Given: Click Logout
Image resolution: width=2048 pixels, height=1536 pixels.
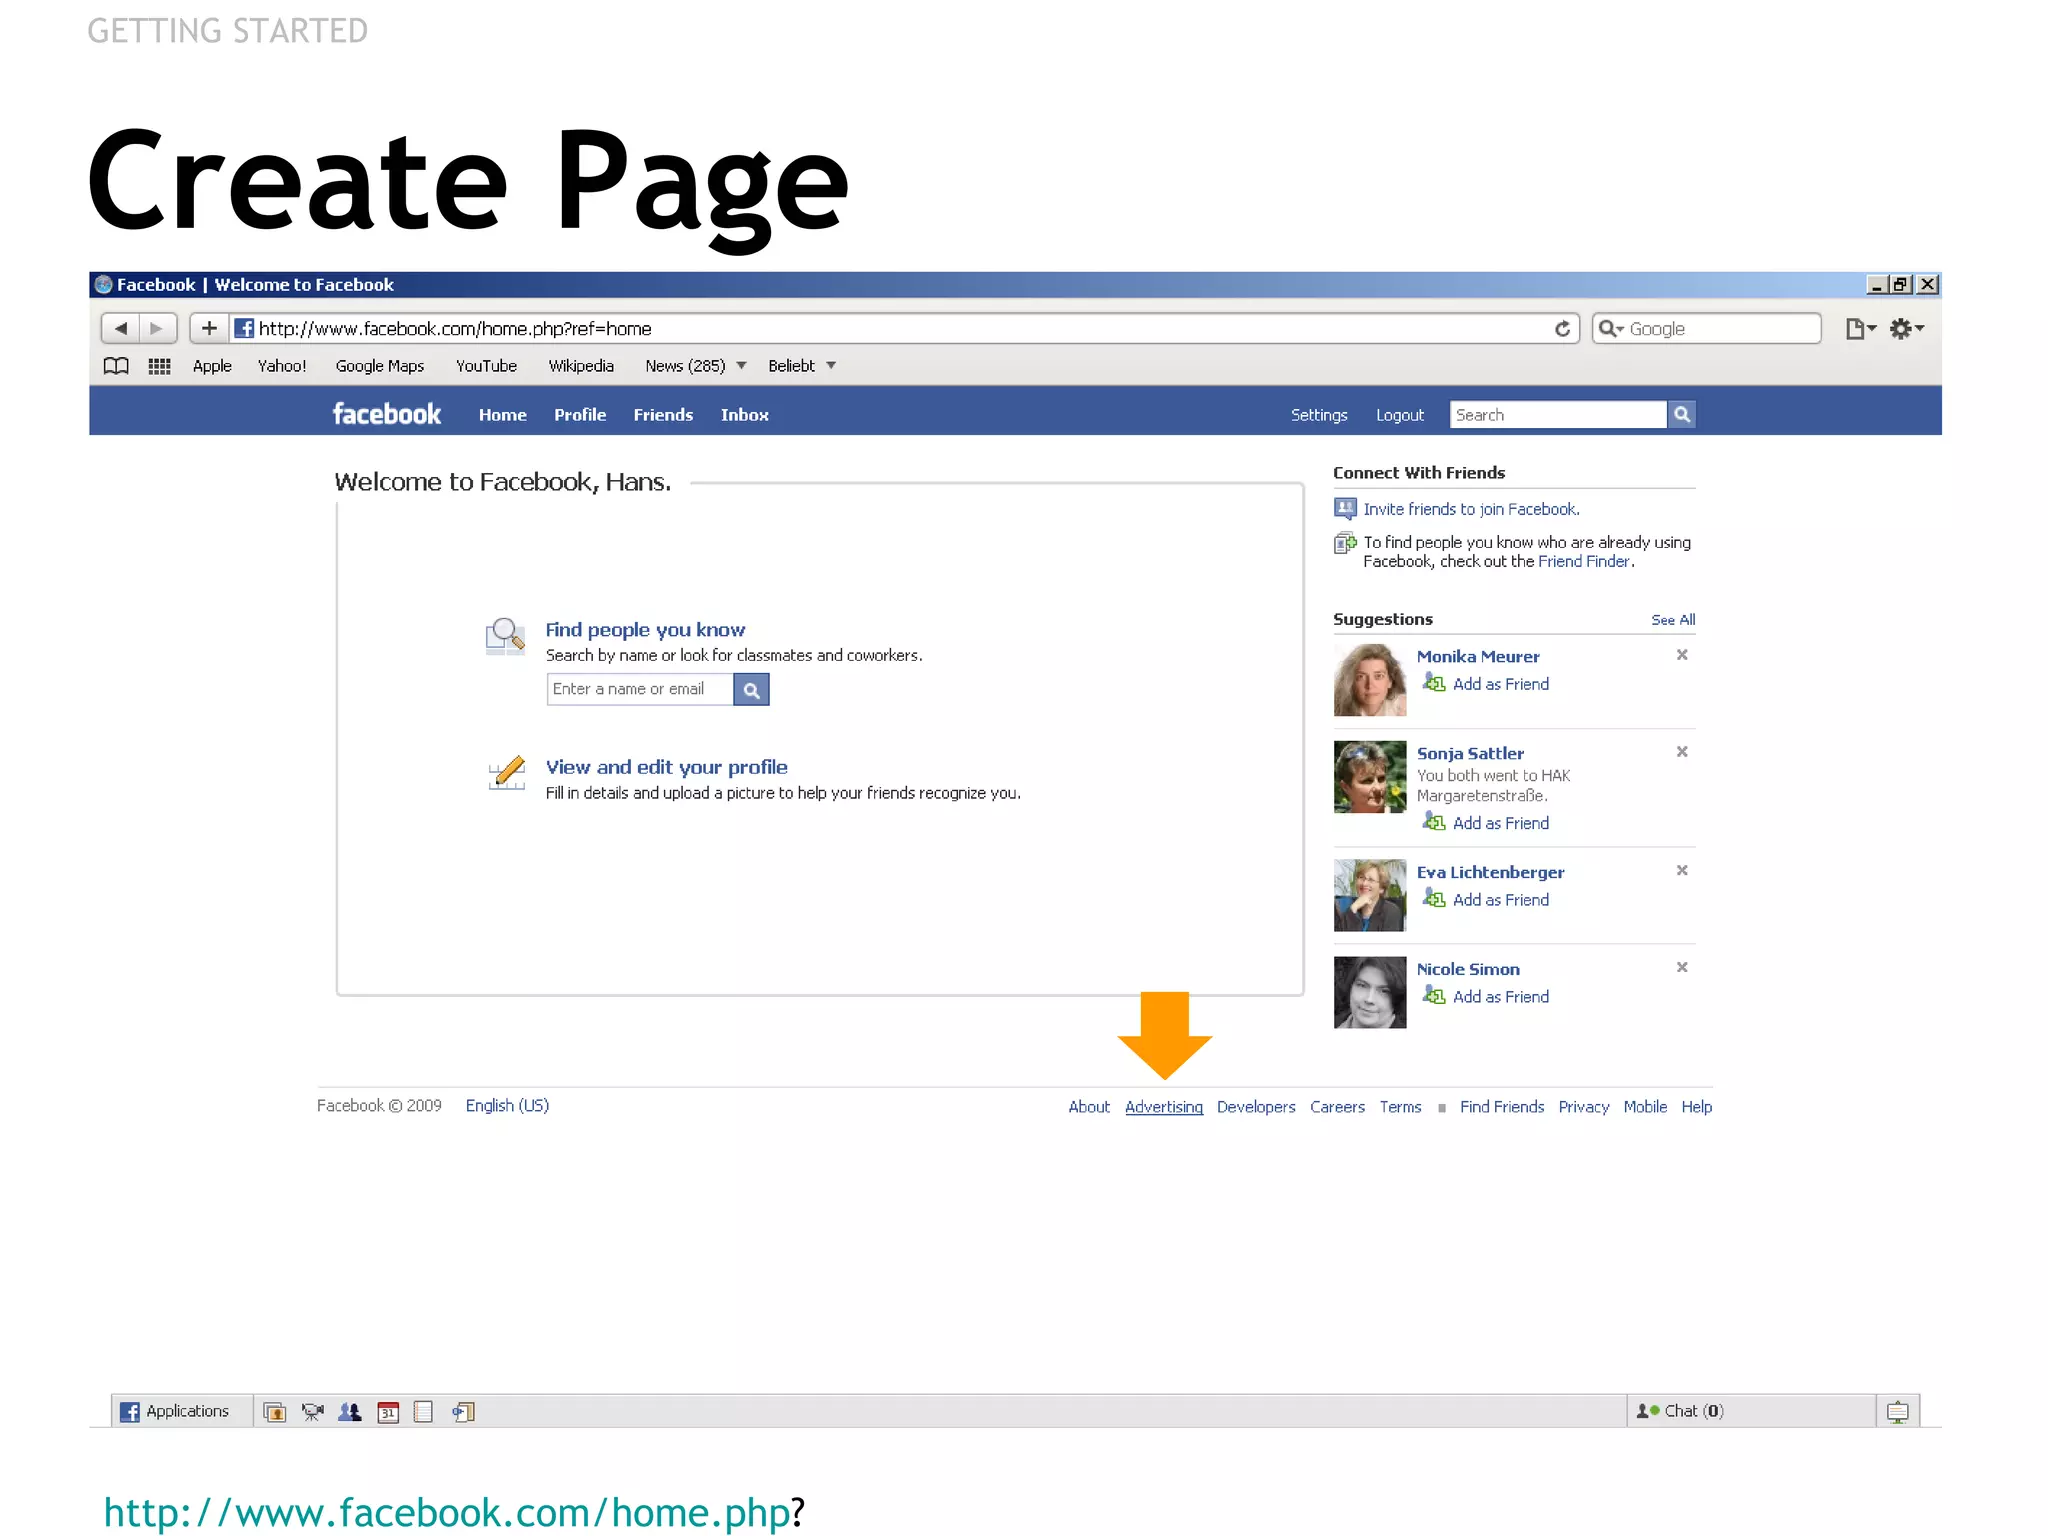Looking at the screenshot, I should [1400, 415].
